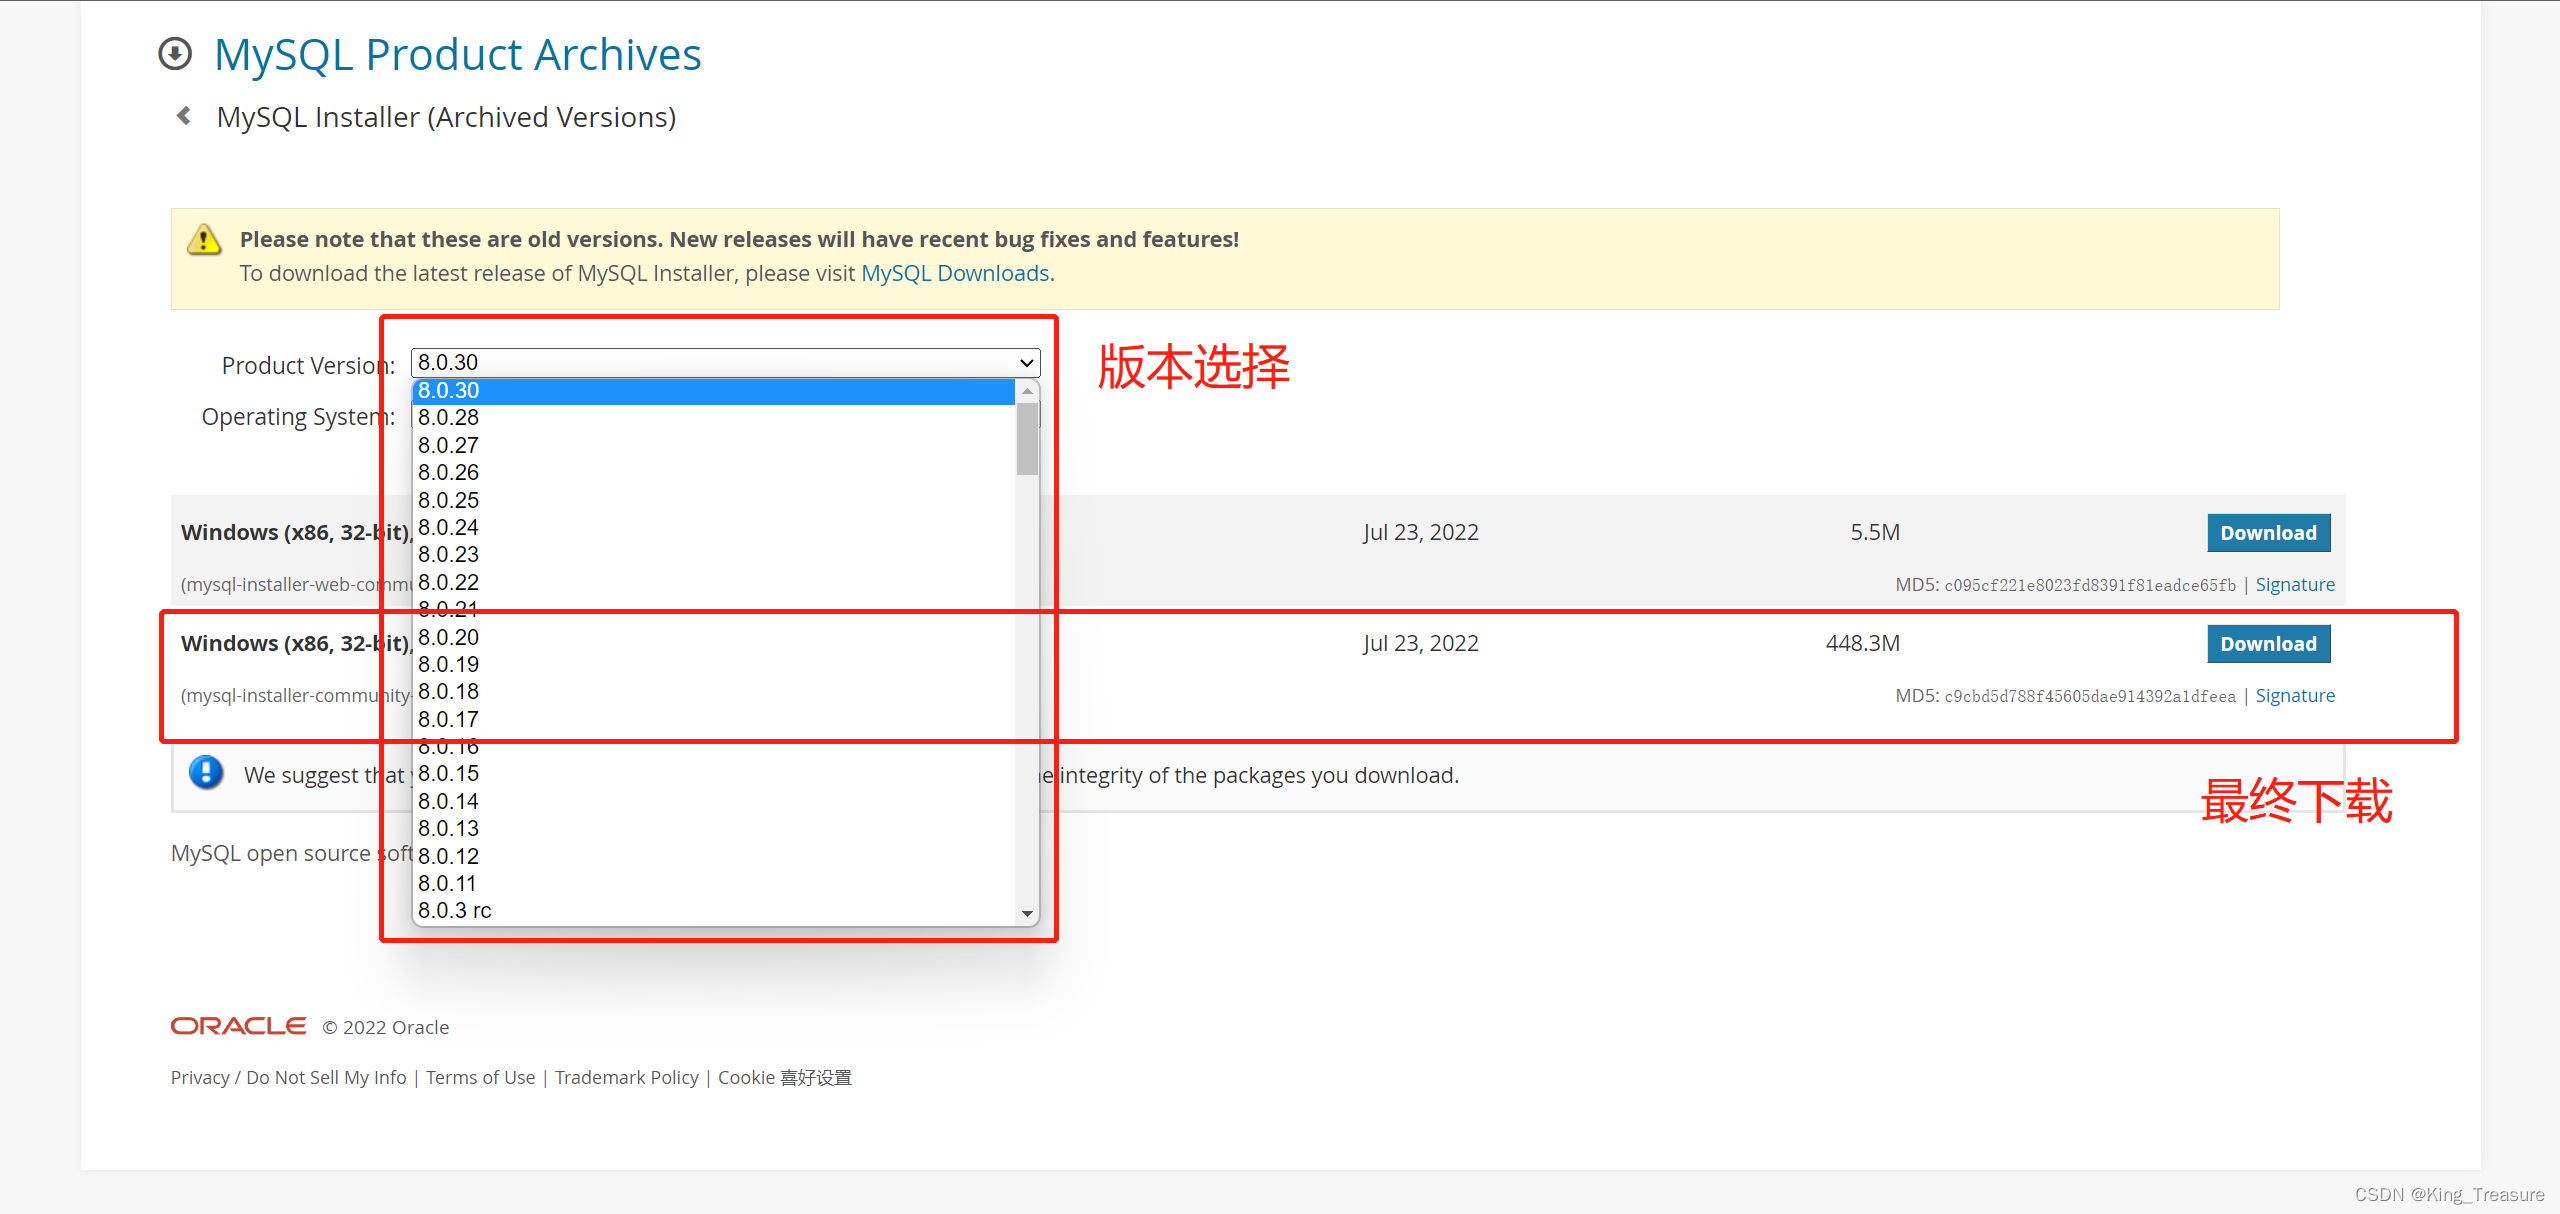Click the blue information exclamation icon
The height and width of the screenshot is (1214, 2560).
tap(206, 773)
